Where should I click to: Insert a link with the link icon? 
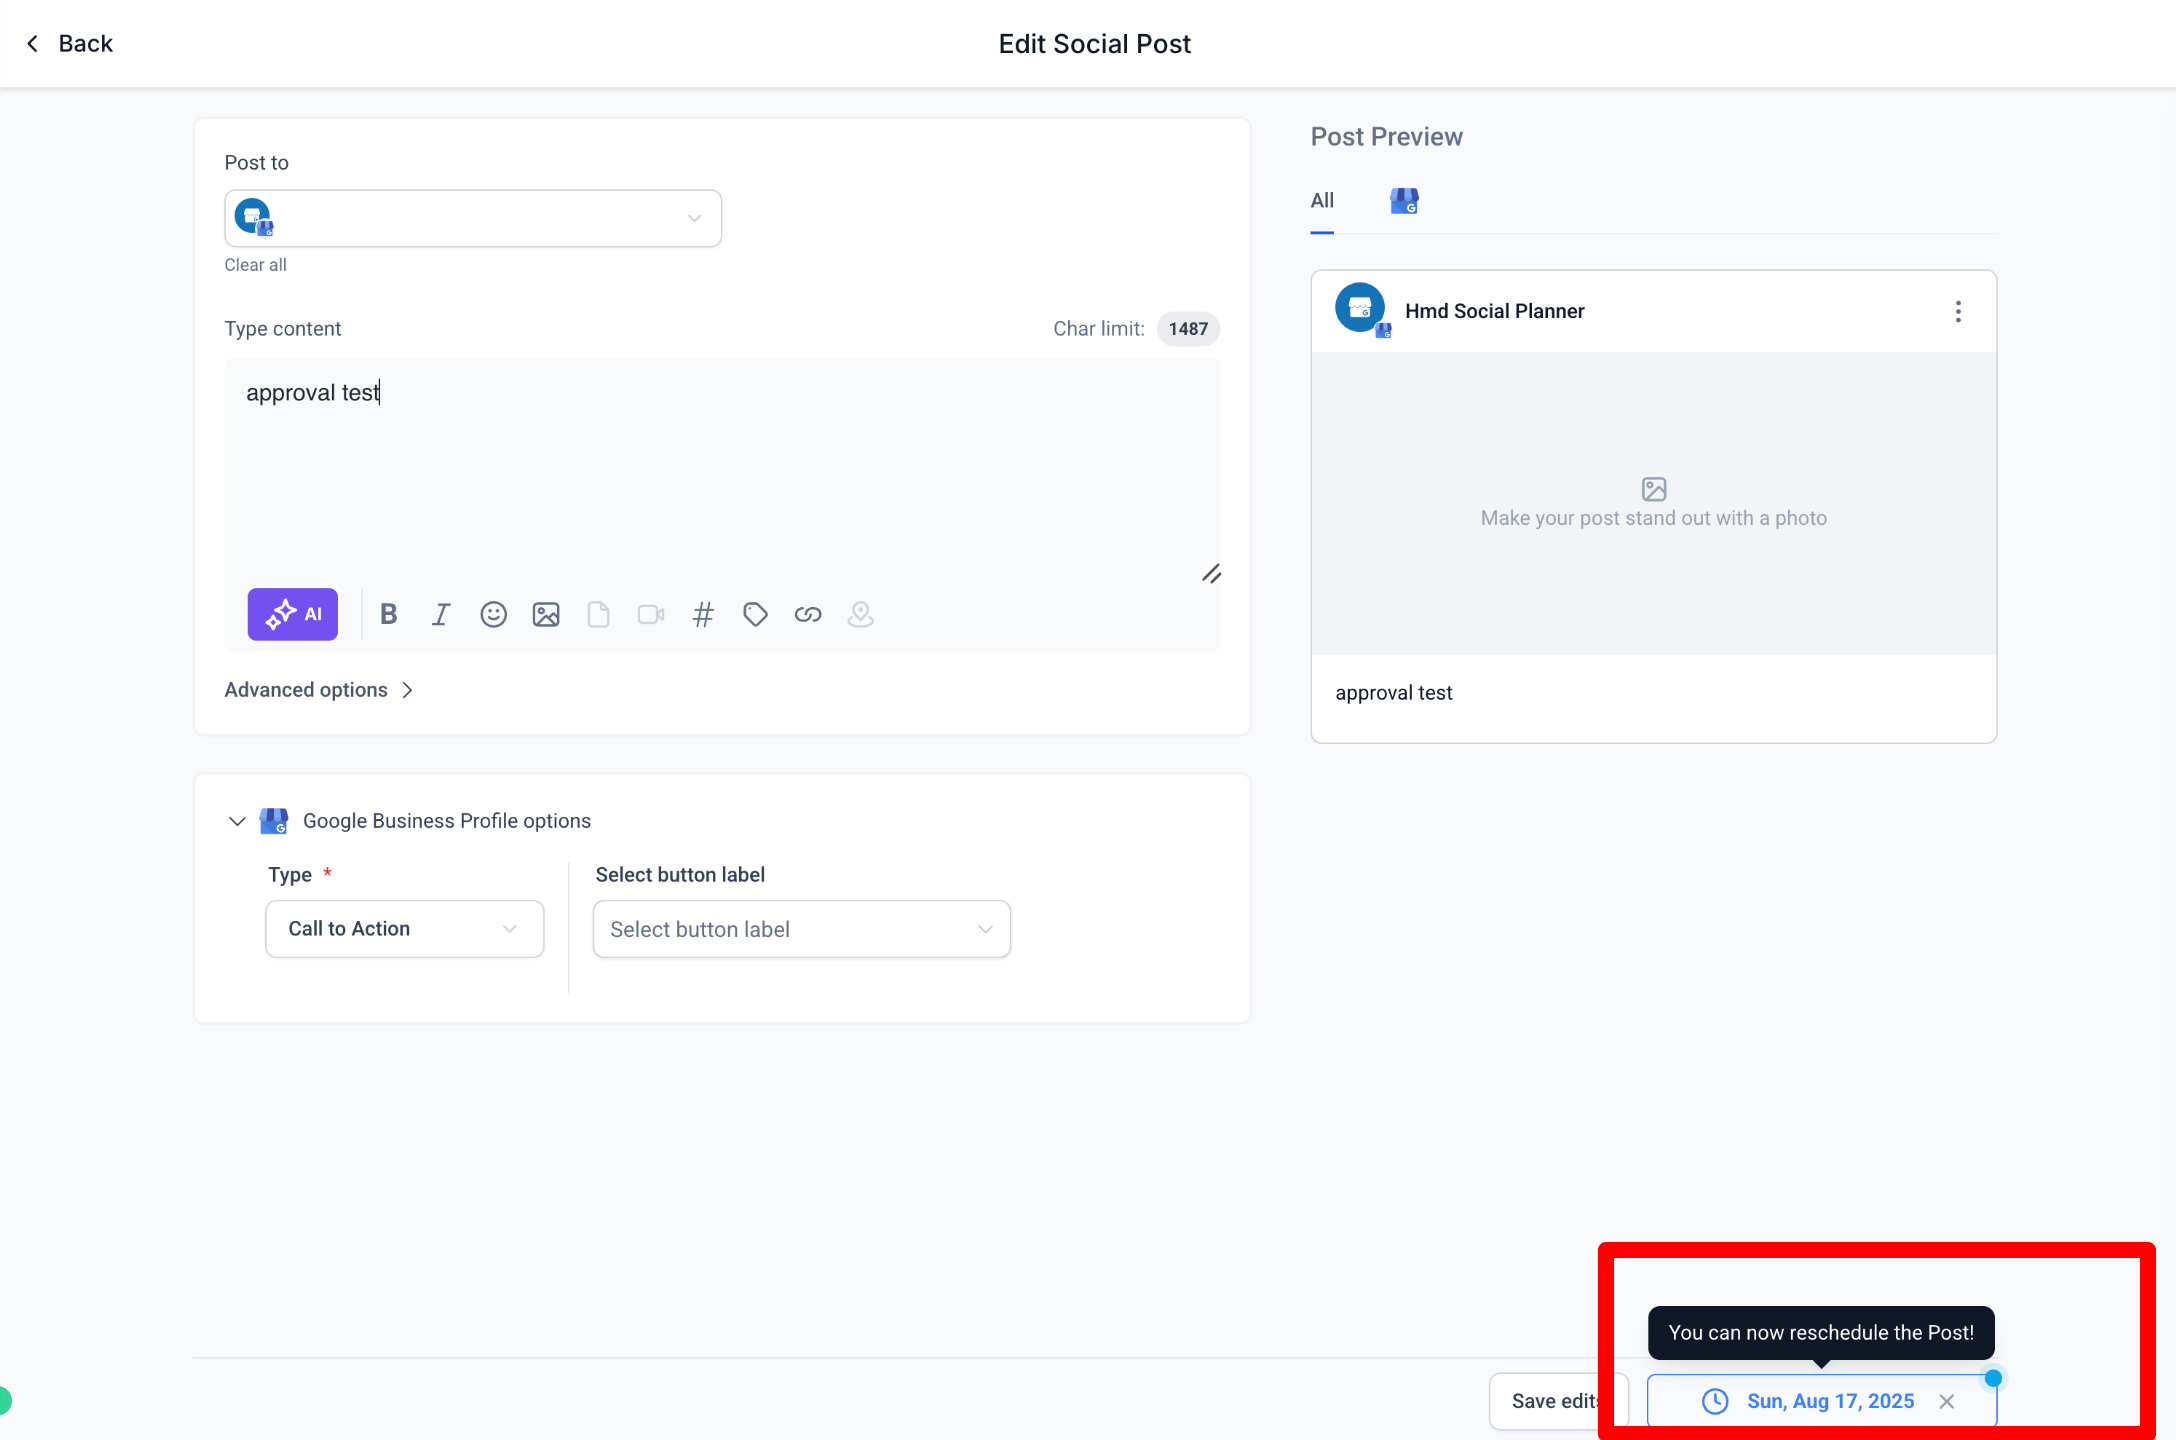coord(808,614)
